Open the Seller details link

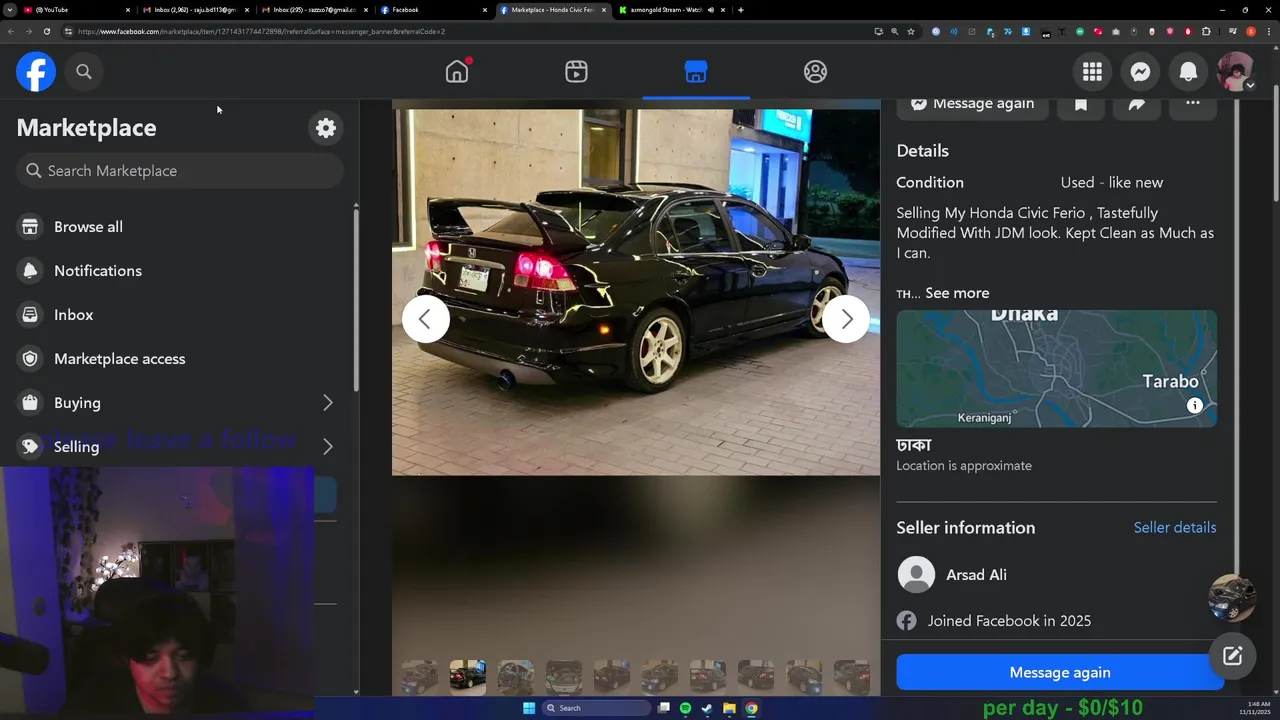[x=1175, y=527]
